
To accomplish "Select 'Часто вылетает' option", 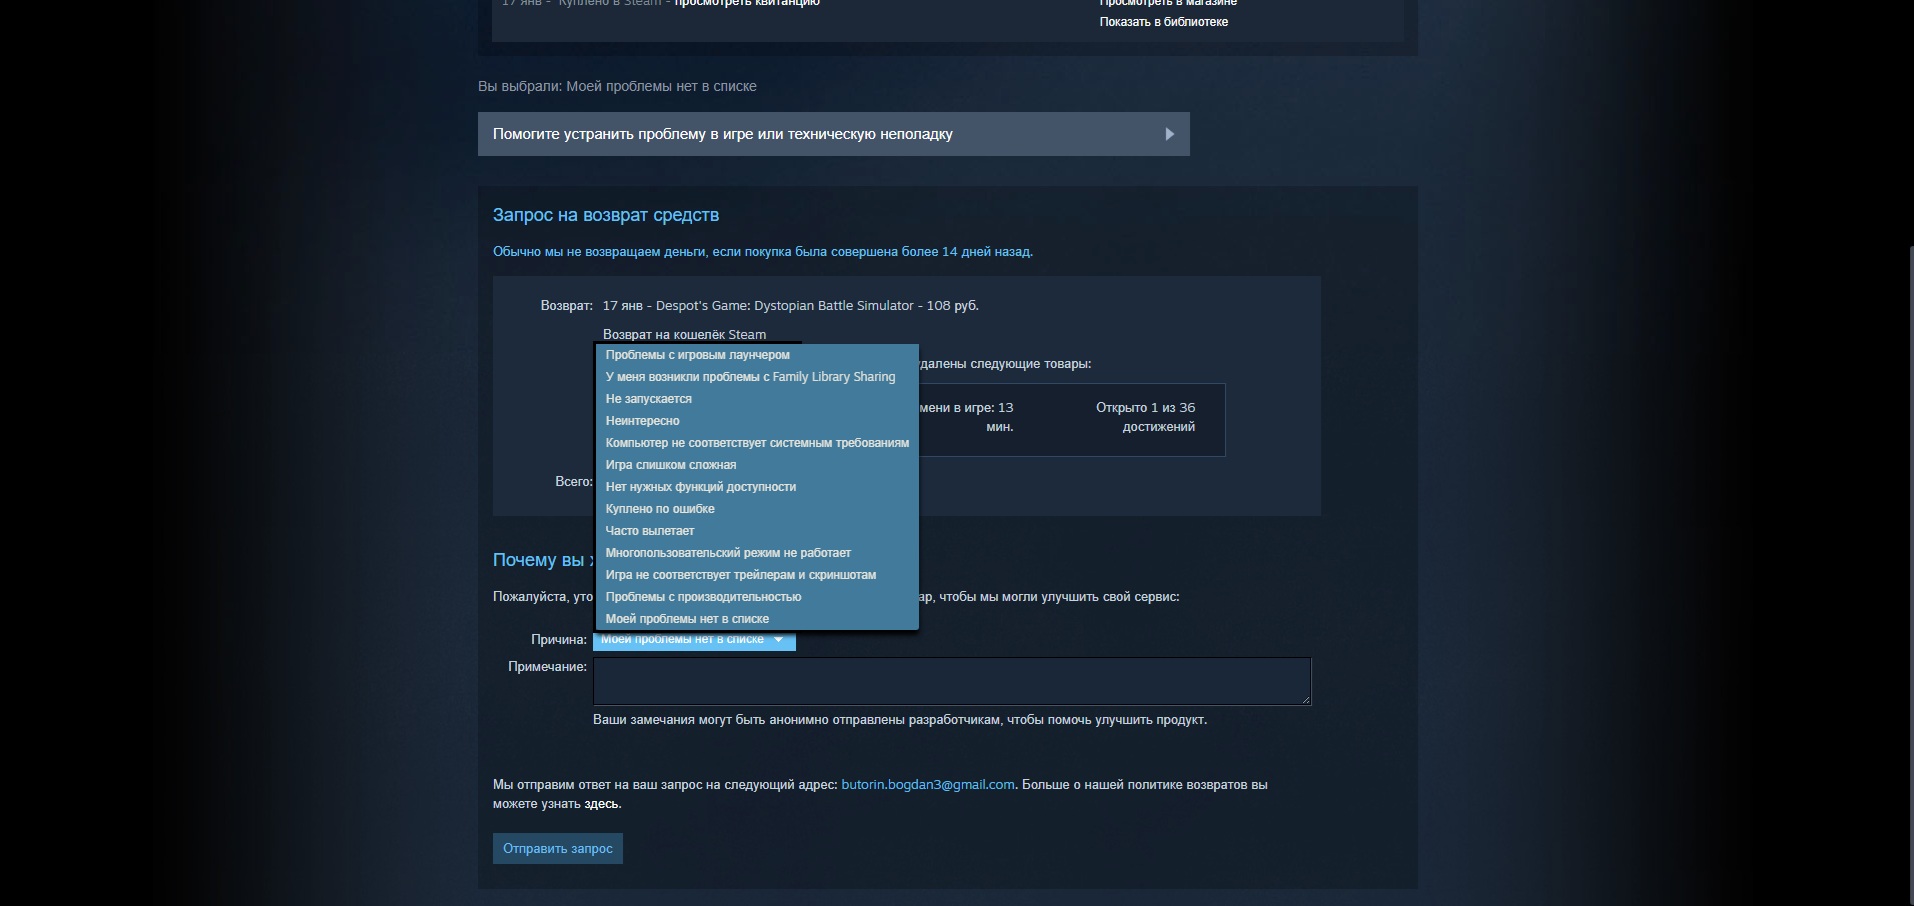I will point(757,531).
